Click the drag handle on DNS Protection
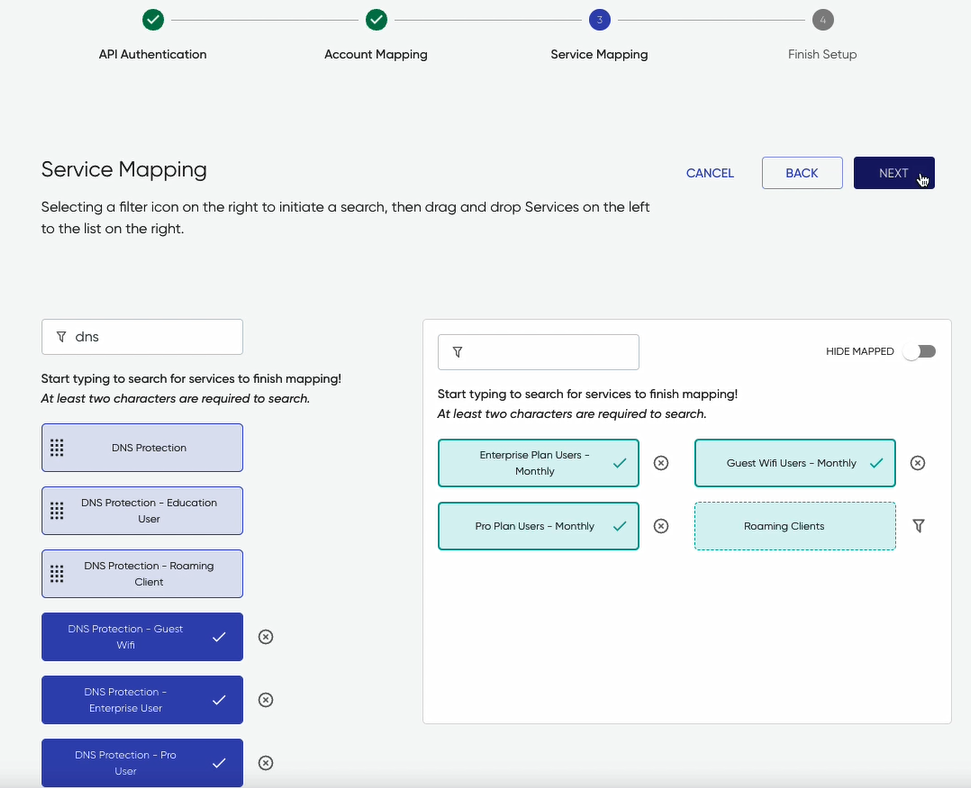Image resolution: width=971 pixels, height=788 pixels. [58, 448]
